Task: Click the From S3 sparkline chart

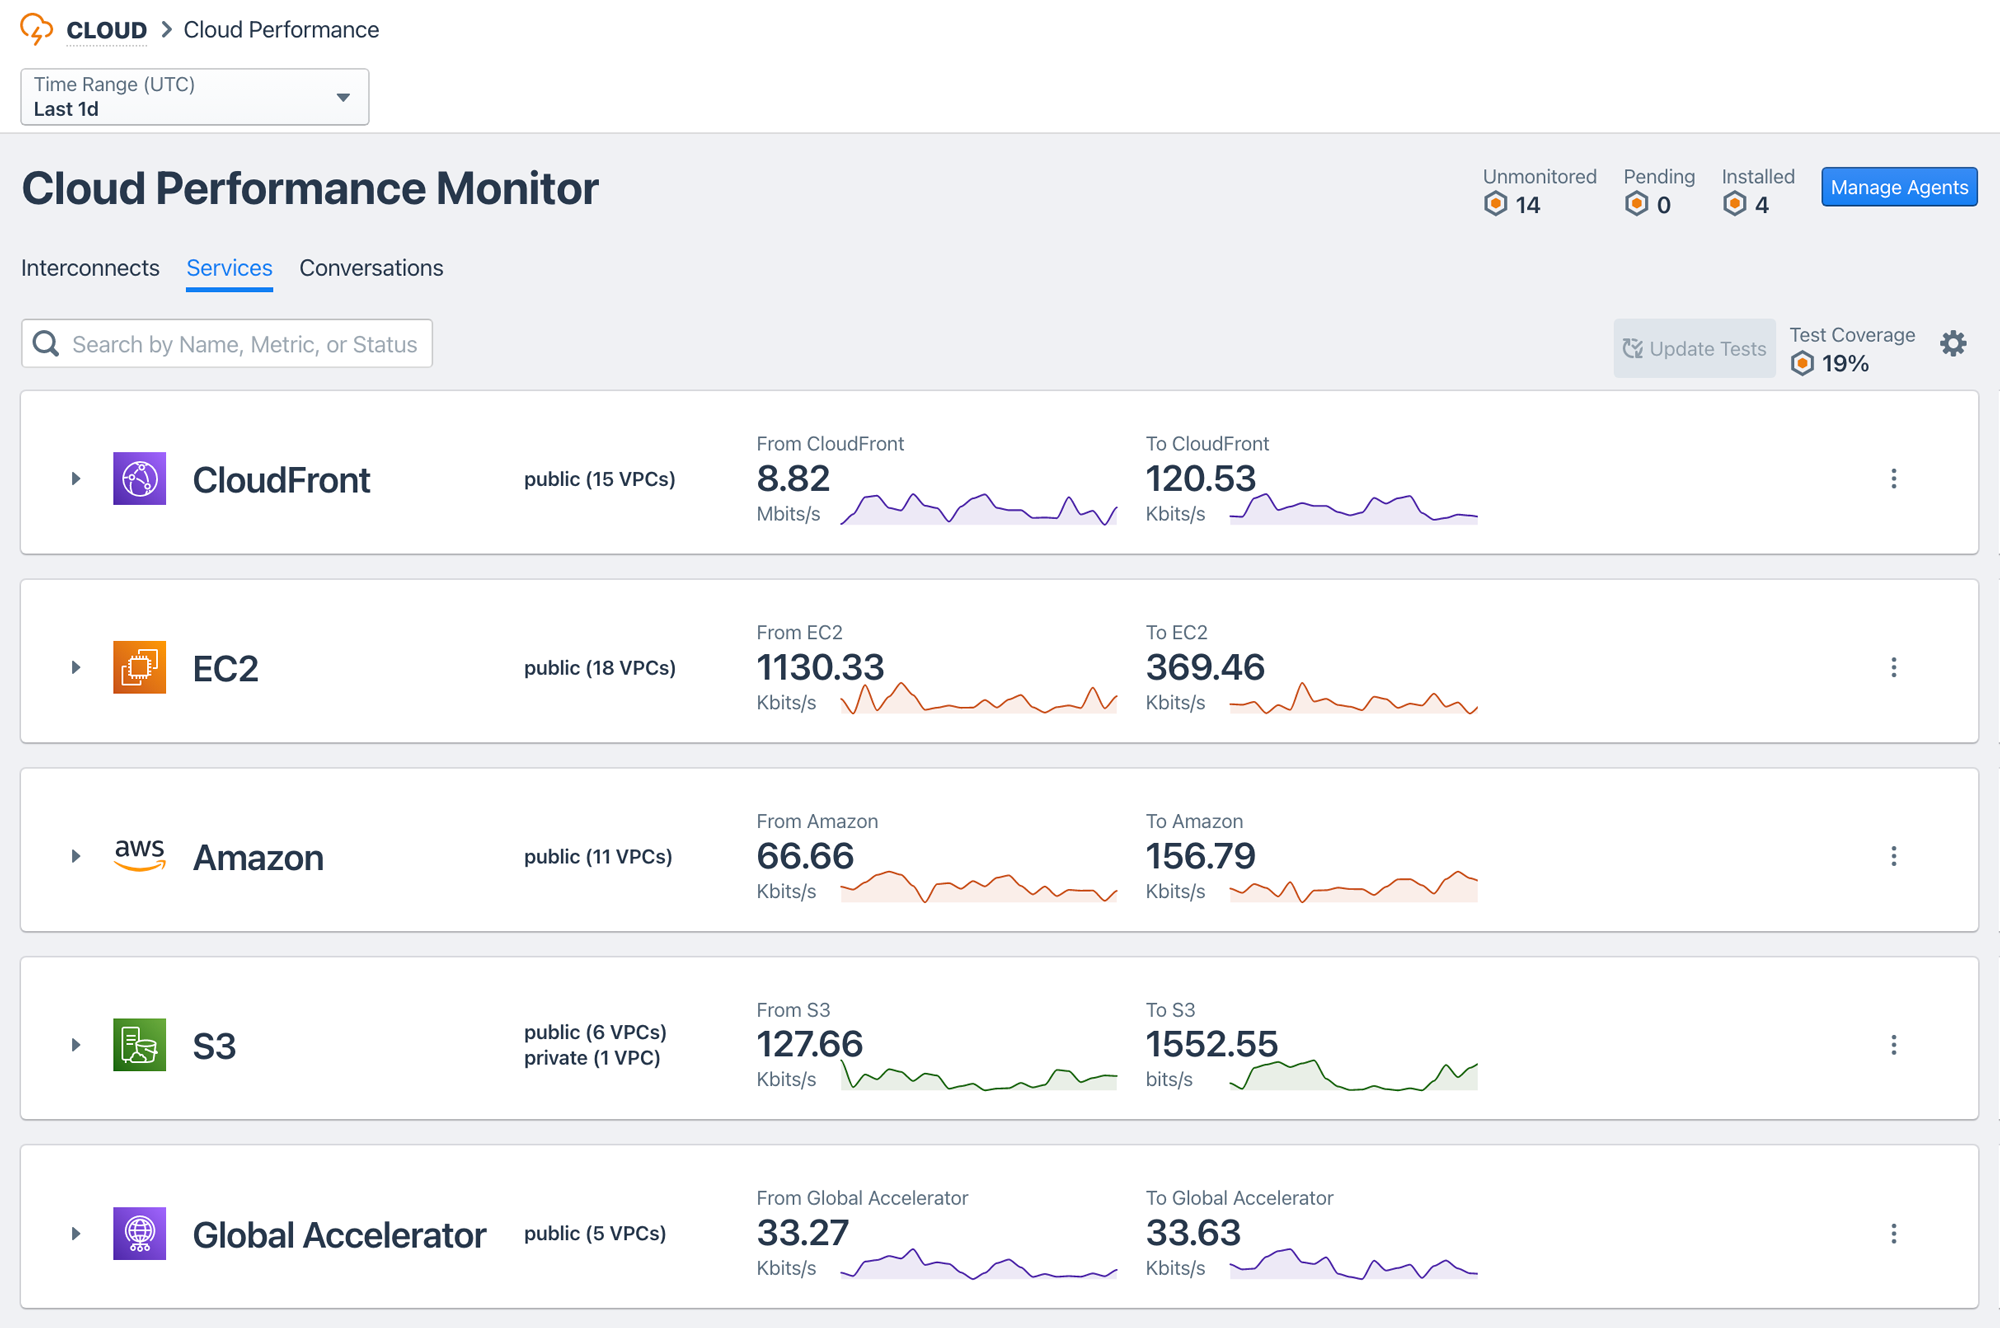Action: pyautogui.click(x=979, y=1075)
